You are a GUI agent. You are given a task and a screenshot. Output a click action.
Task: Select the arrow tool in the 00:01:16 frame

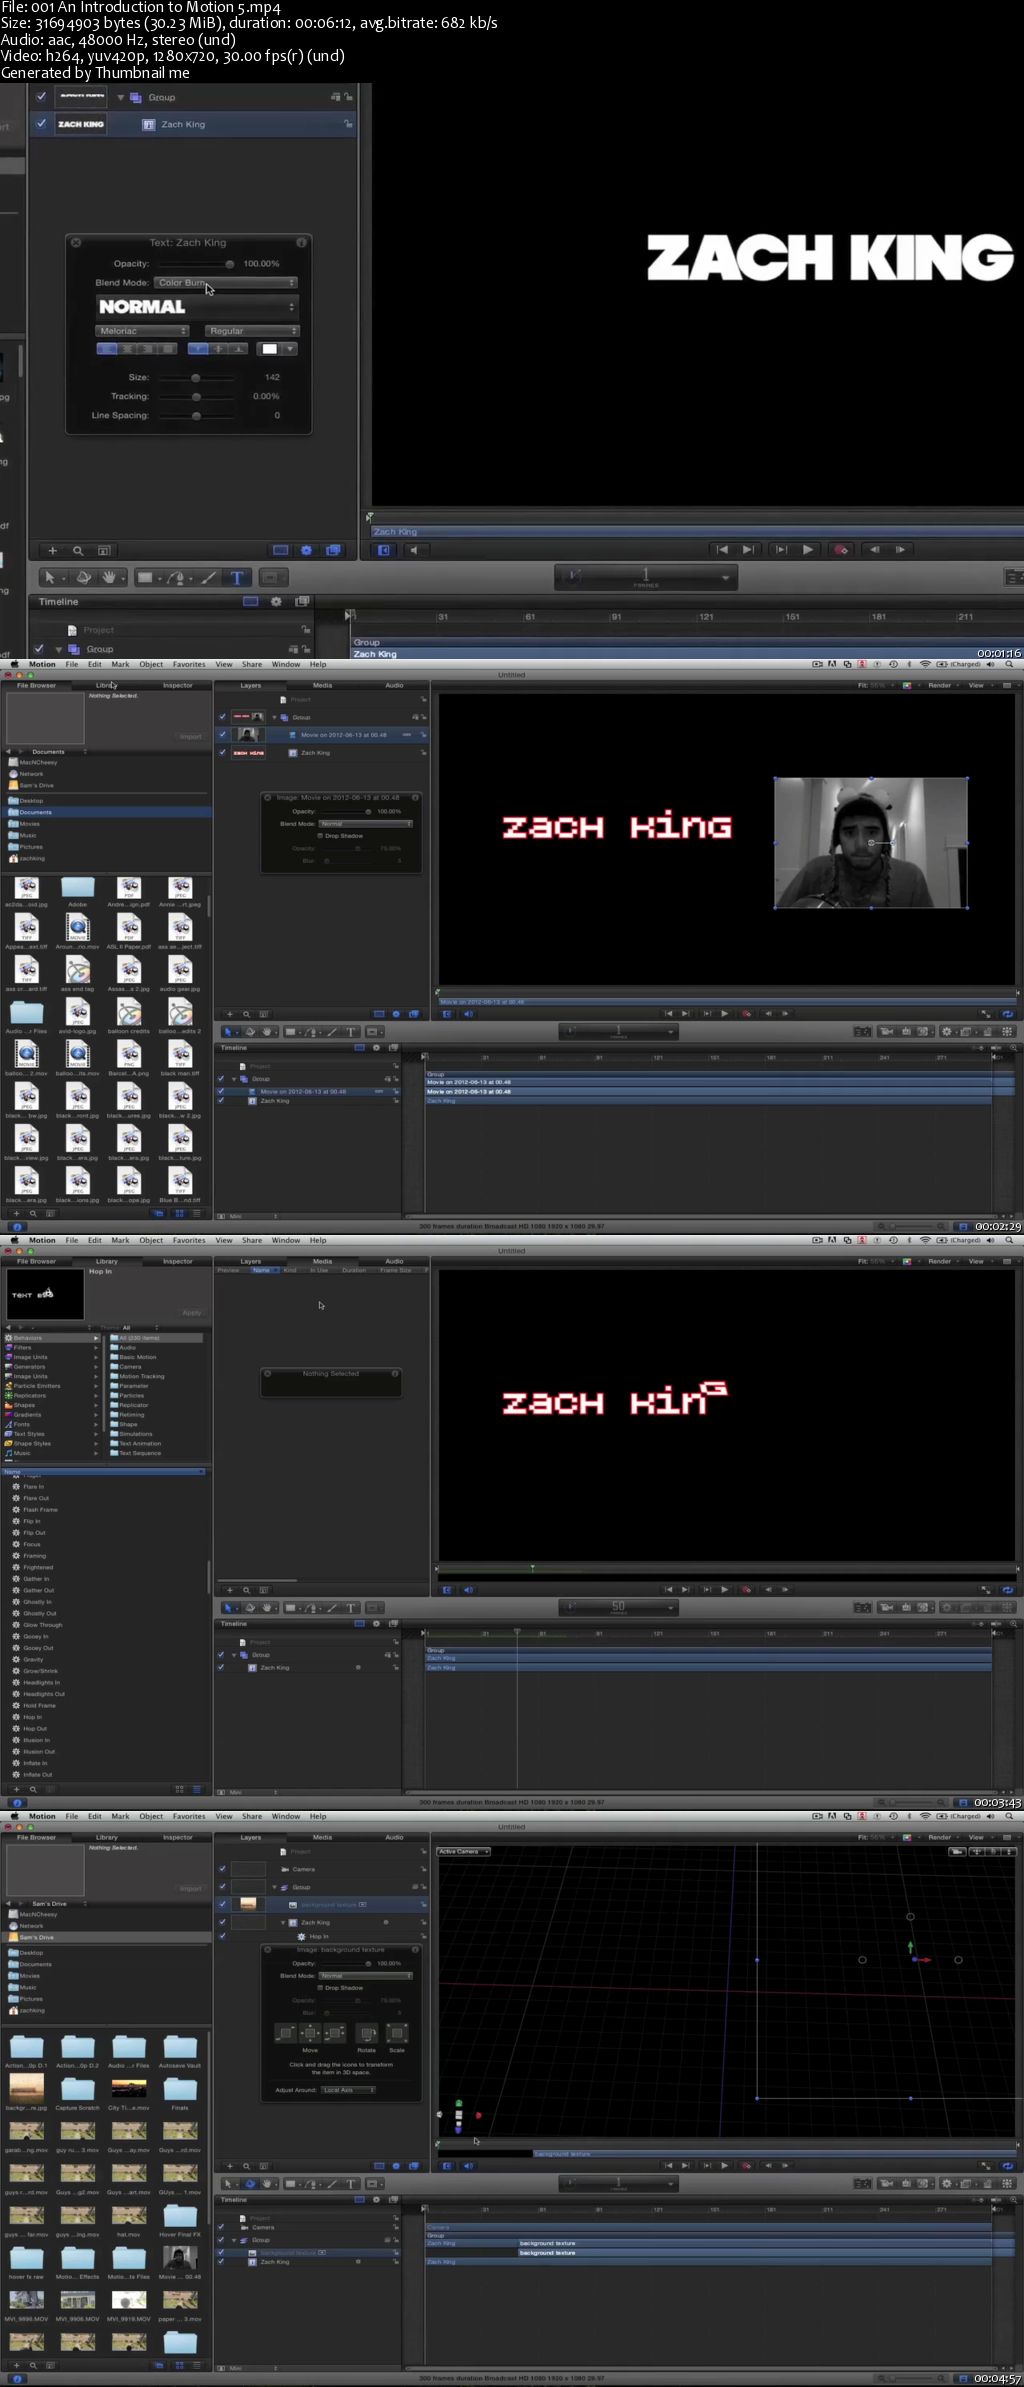pos(50,577)
